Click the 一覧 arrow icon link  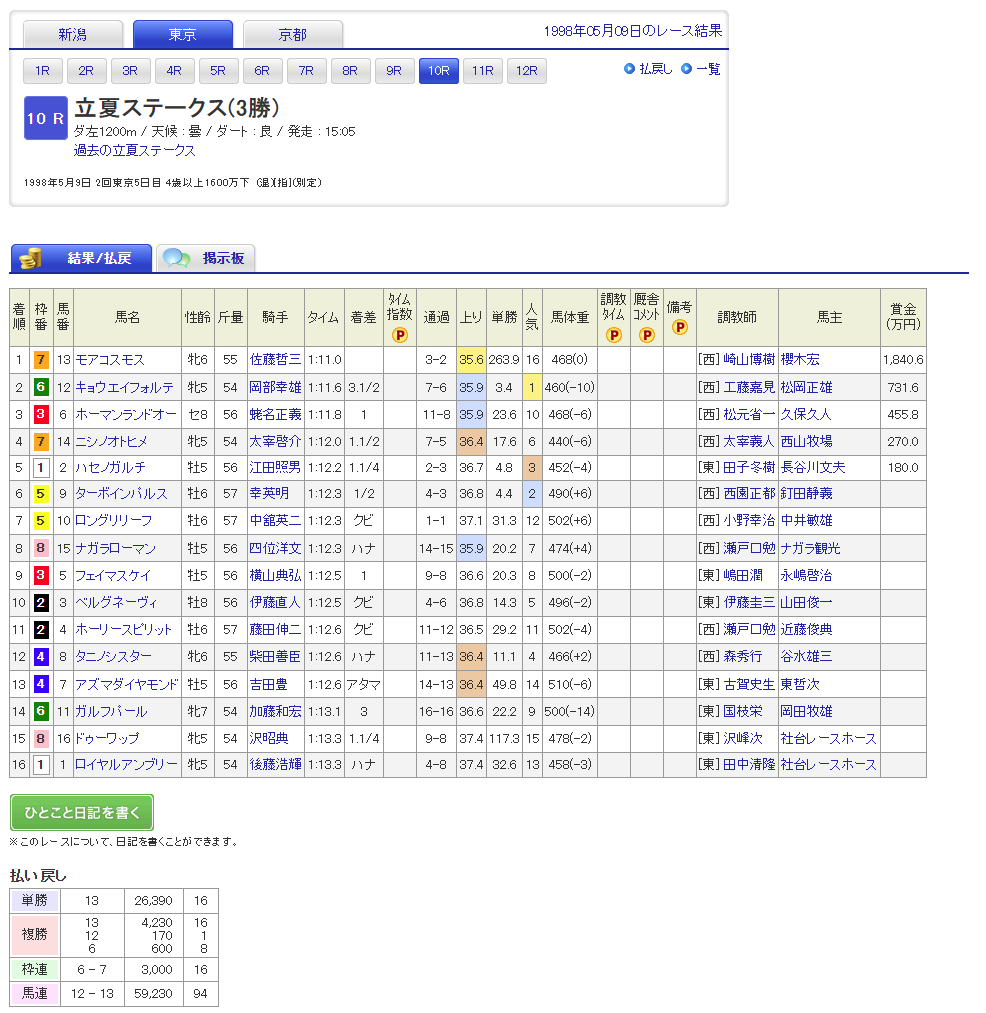click(x=701, y=69)
